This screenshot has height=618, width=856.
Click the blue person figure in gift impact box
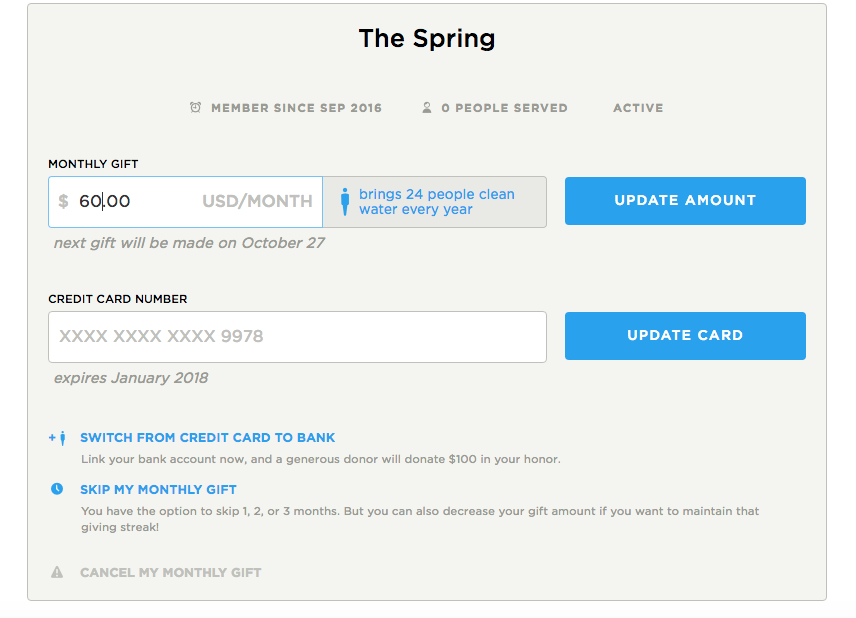(345, 202)
